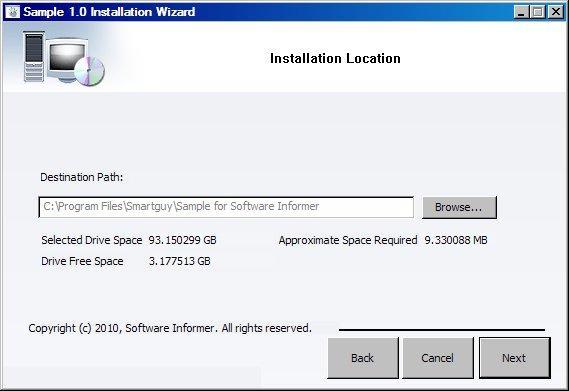The image size is (569, 391).
Task: Close the Installation Wizard window
Action: coord(556,12)
